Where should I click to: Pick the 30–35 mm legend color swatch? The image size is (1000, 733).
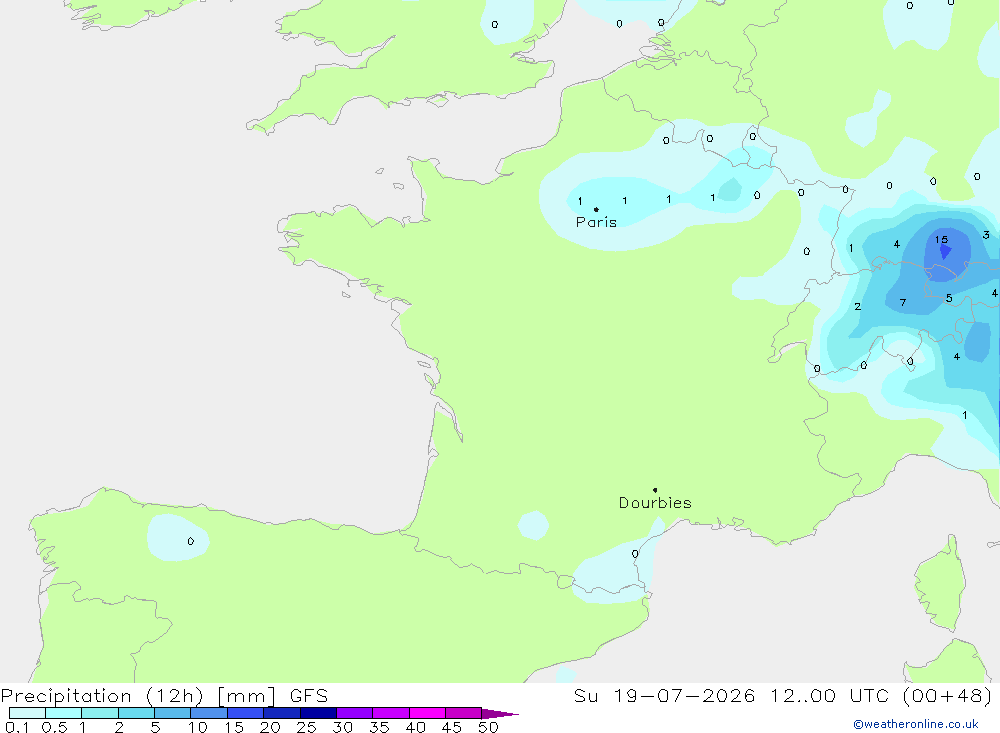pos(355,713)
